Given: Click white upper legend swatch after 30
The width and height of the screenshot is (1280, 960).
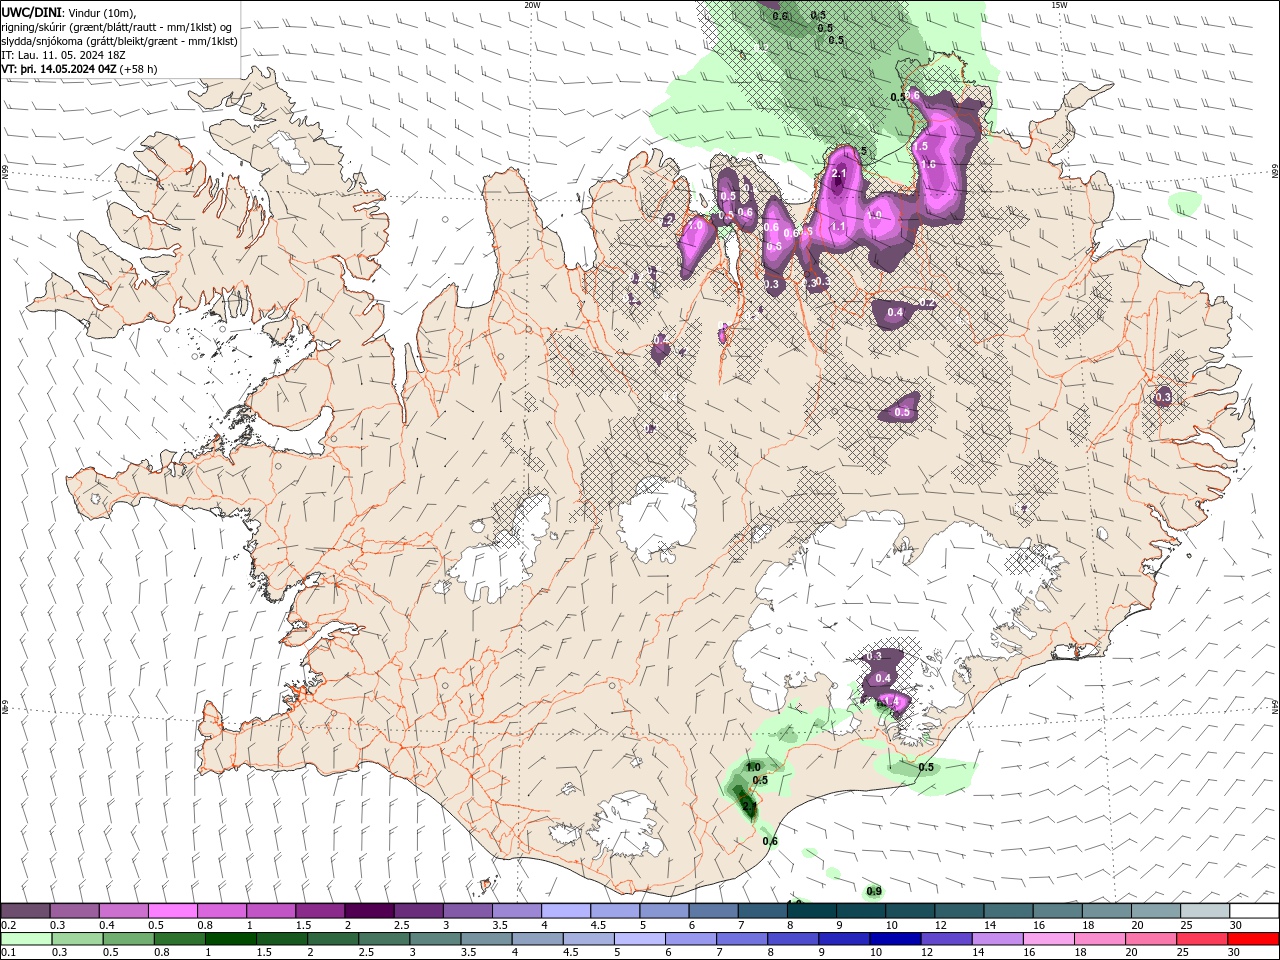Looking at the screenshot, I should click(x=1253, y=910).
